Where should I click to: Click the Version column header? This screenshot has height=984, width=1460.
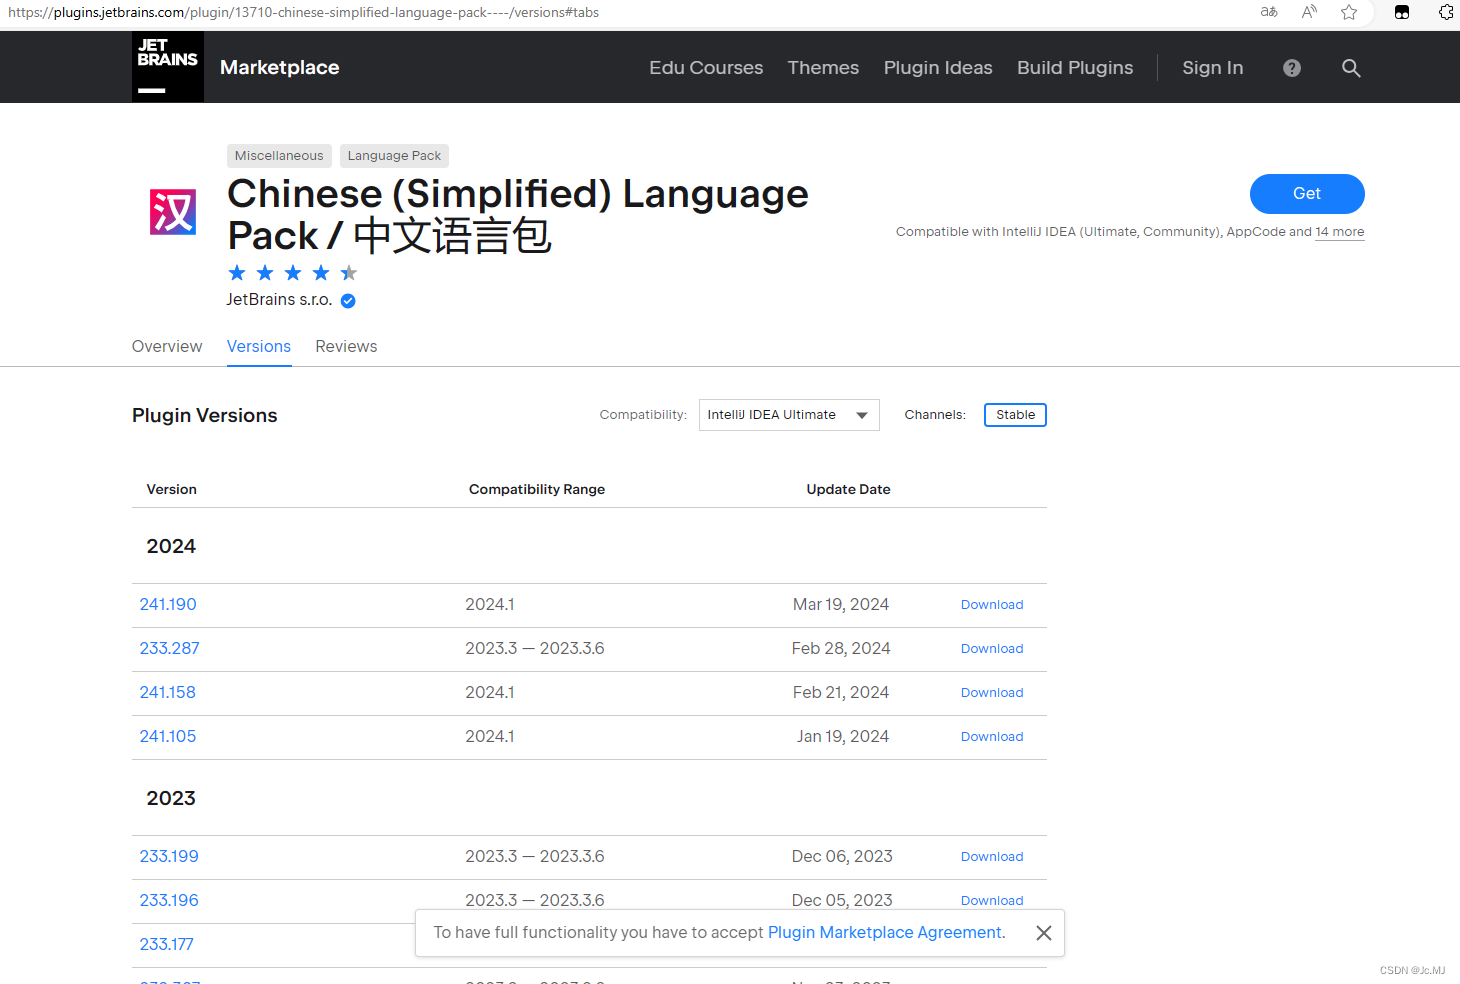tap(171, 490)
